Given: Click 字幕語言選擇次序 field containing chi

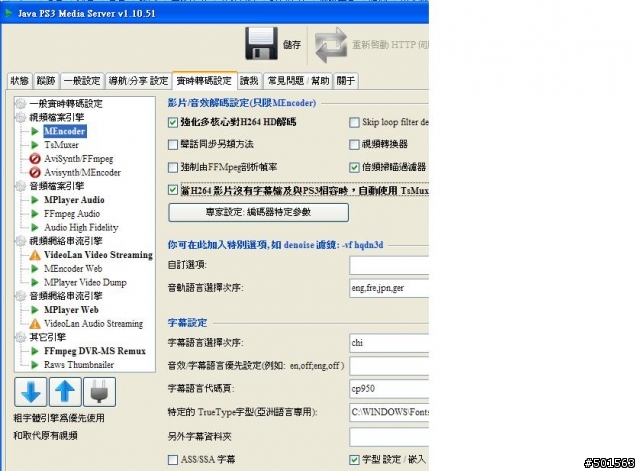Looking at the screenshot, I should point(389,343).
